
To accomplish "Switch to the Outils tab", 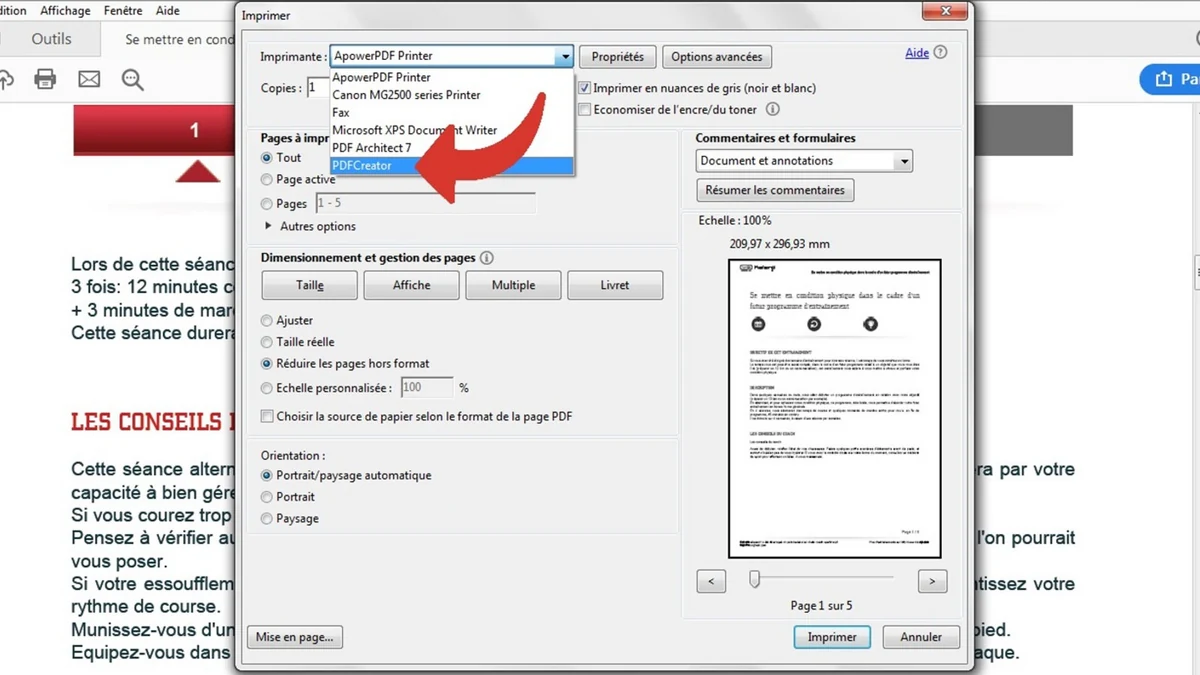I will [x=51, y=39].
